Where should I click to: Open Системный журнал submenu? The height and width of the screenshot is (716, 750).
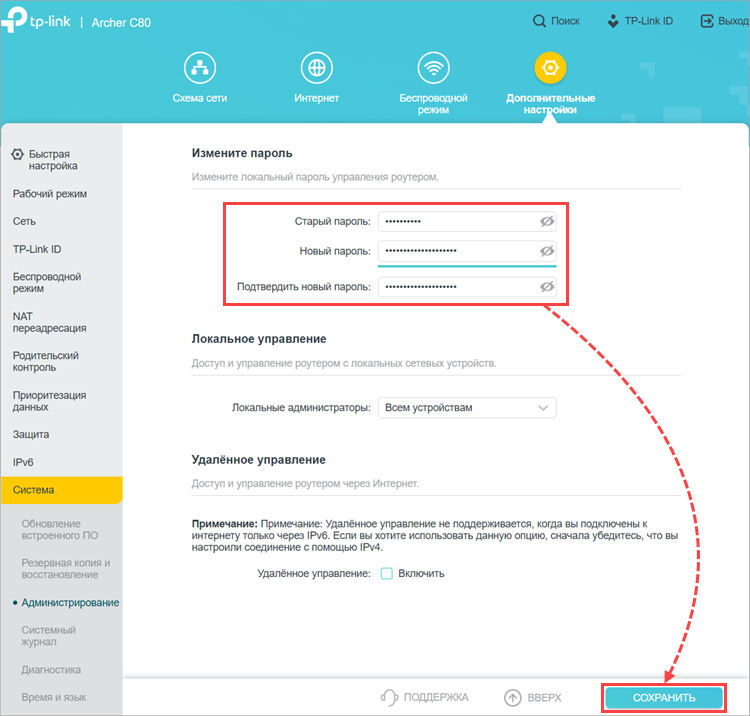(x=48, y=636)
